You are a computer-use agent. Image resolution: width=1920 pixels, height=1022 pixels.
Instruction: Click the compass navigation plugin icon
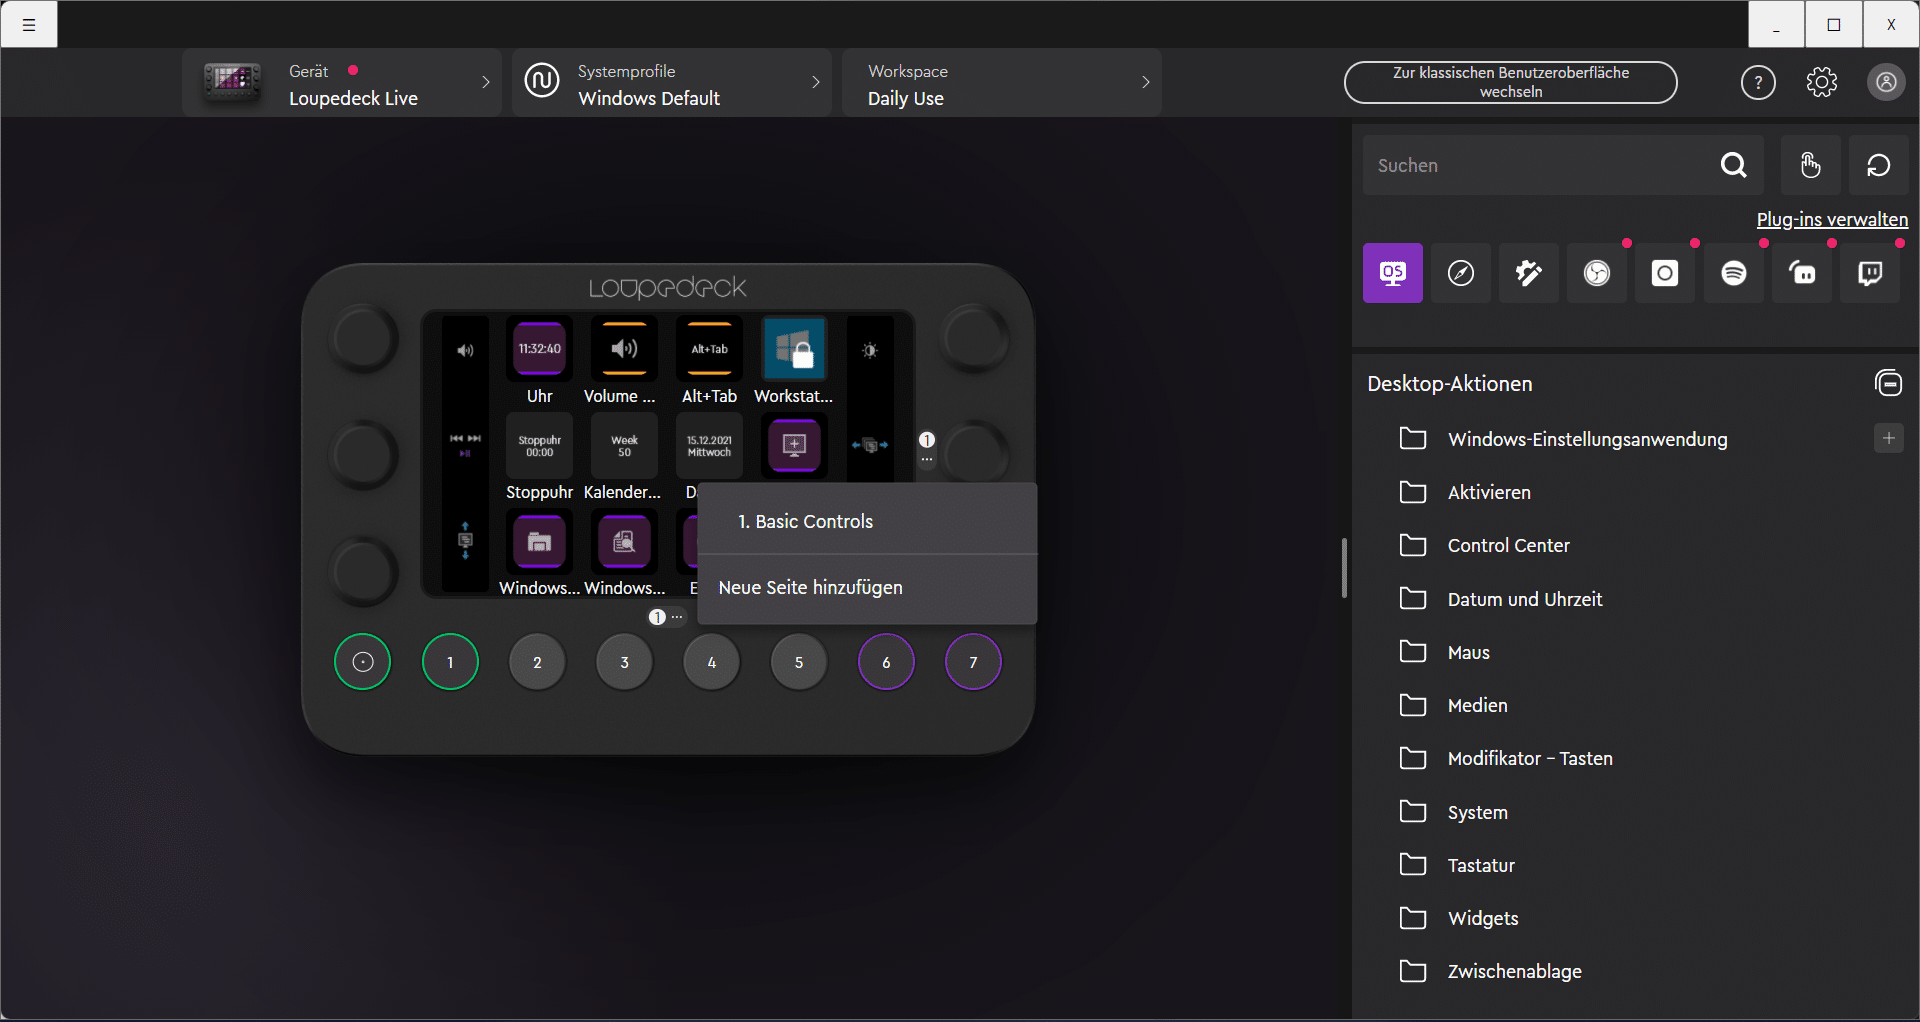pyautogui.click(x=1461, y=273)
